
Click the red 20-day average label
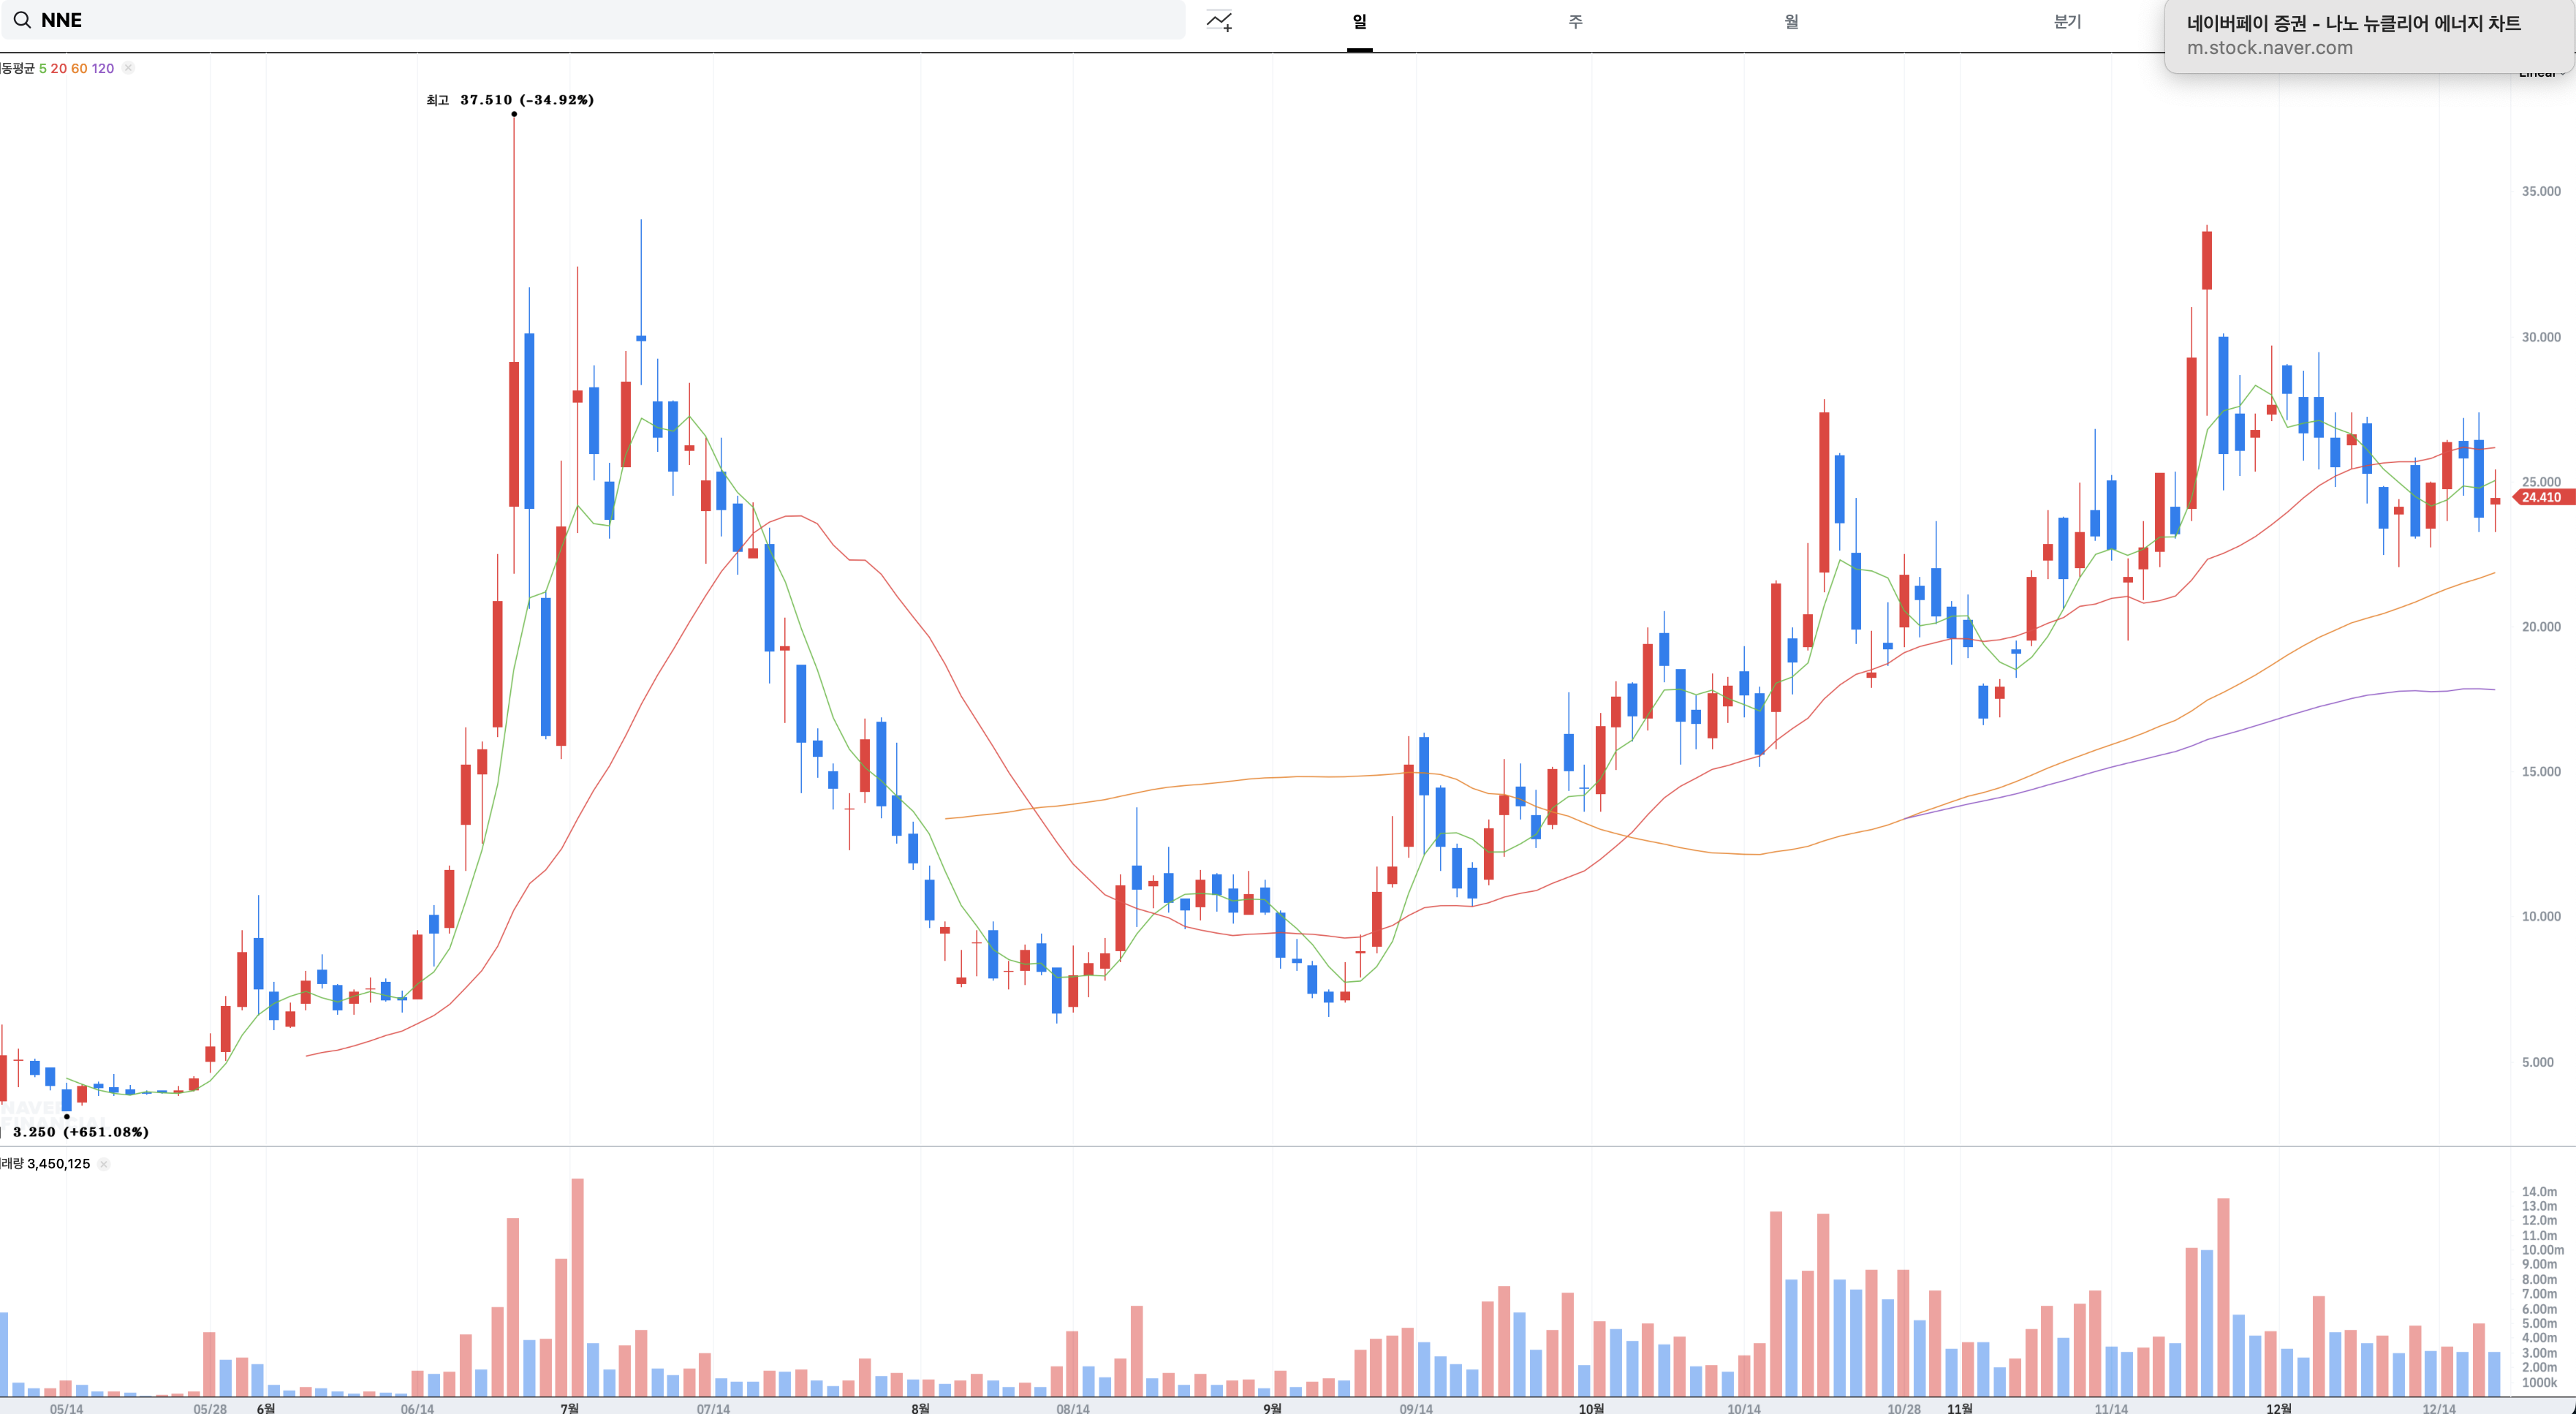click(59, 68)
